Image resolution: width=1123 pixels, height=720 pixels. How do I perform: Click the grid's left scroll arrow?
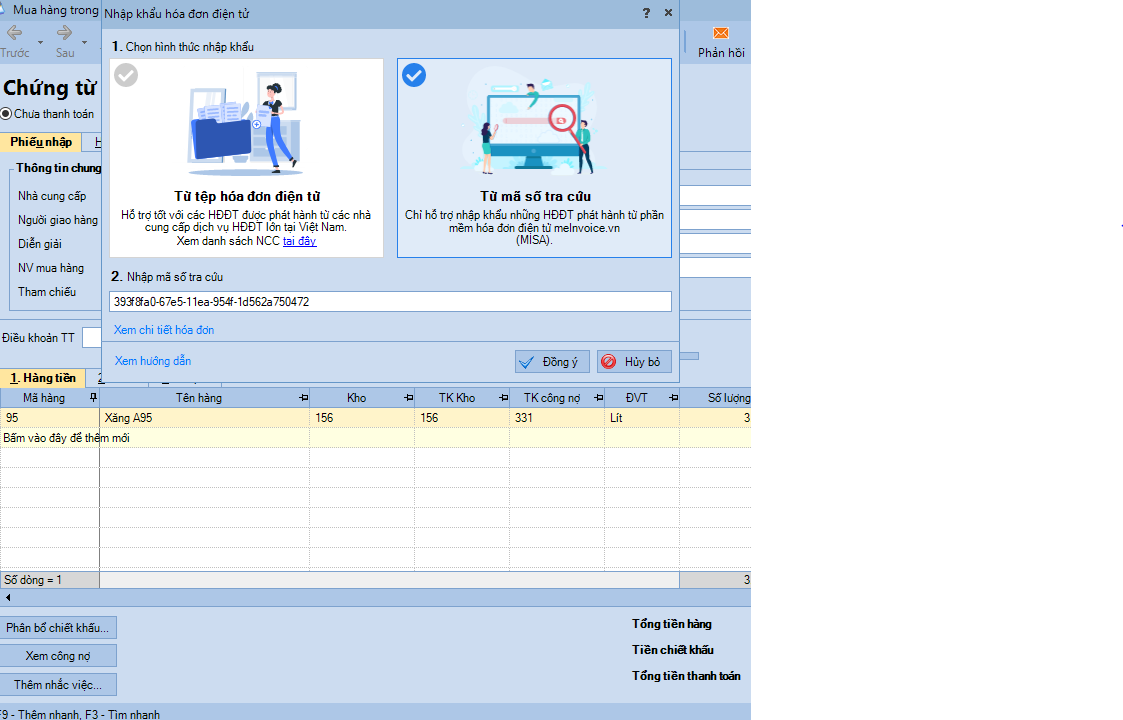click(8, 597)
